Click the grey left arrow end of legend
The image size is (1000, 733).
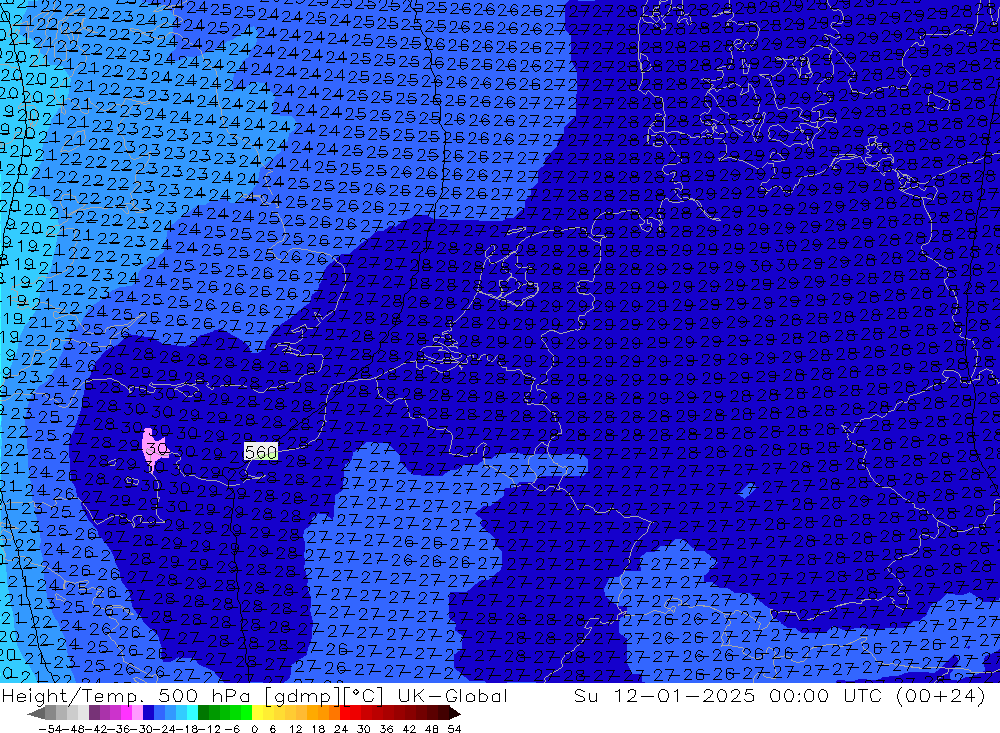tap(36, 713)
